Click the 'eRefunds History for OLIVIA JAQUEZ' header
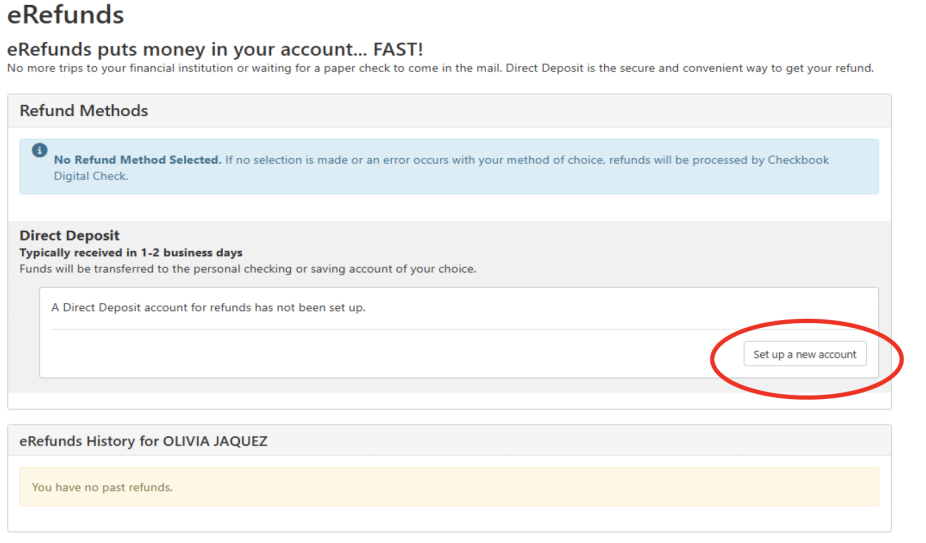This screenshot has height=543, width=926. point(449,441)
